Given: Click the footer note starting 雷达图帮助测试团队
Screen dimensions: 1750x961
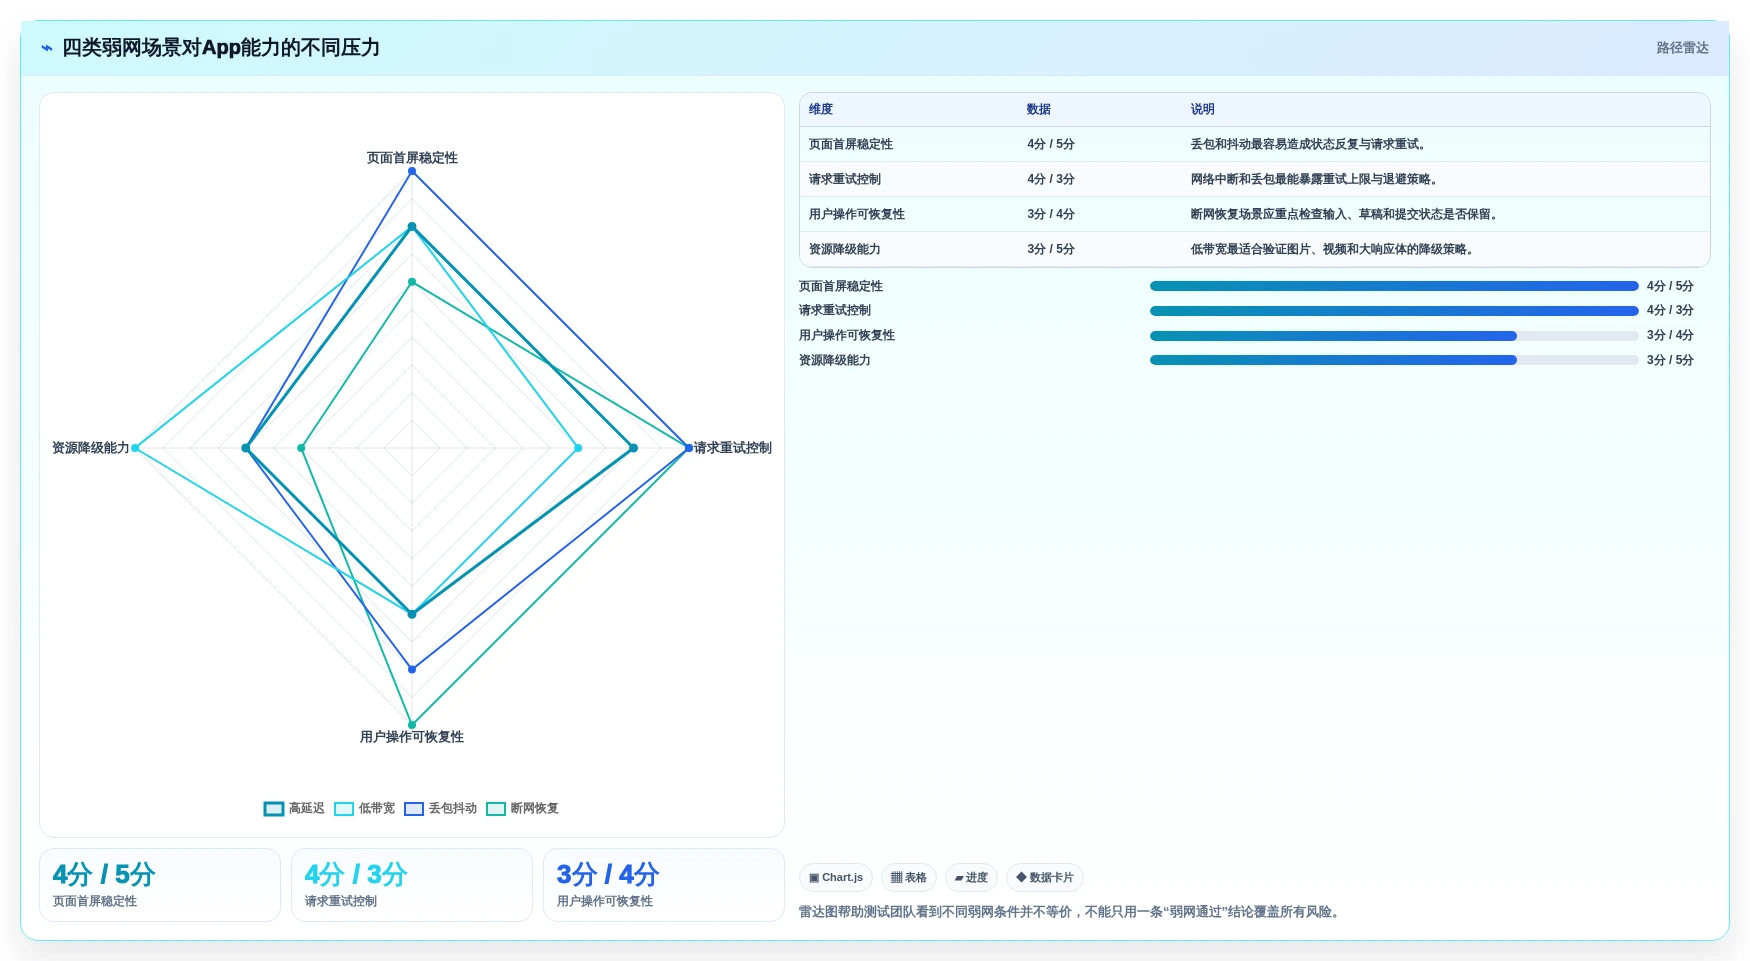Looking at the screenshot, I should click(x=1071, y=912).
